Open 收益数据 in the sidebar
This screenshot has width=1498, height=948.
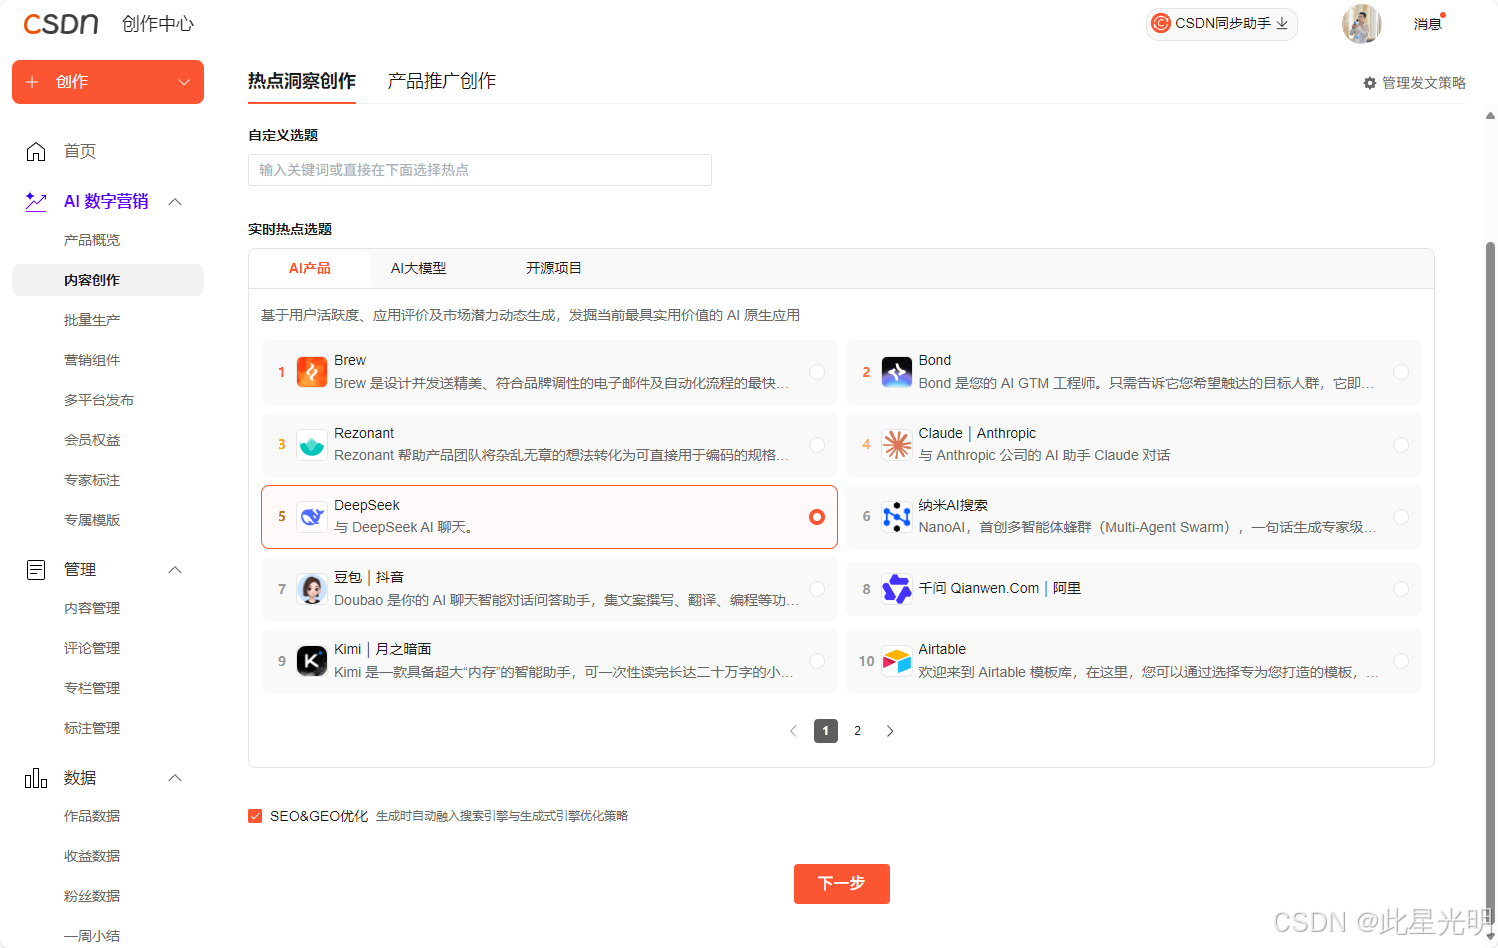point(92,856)
